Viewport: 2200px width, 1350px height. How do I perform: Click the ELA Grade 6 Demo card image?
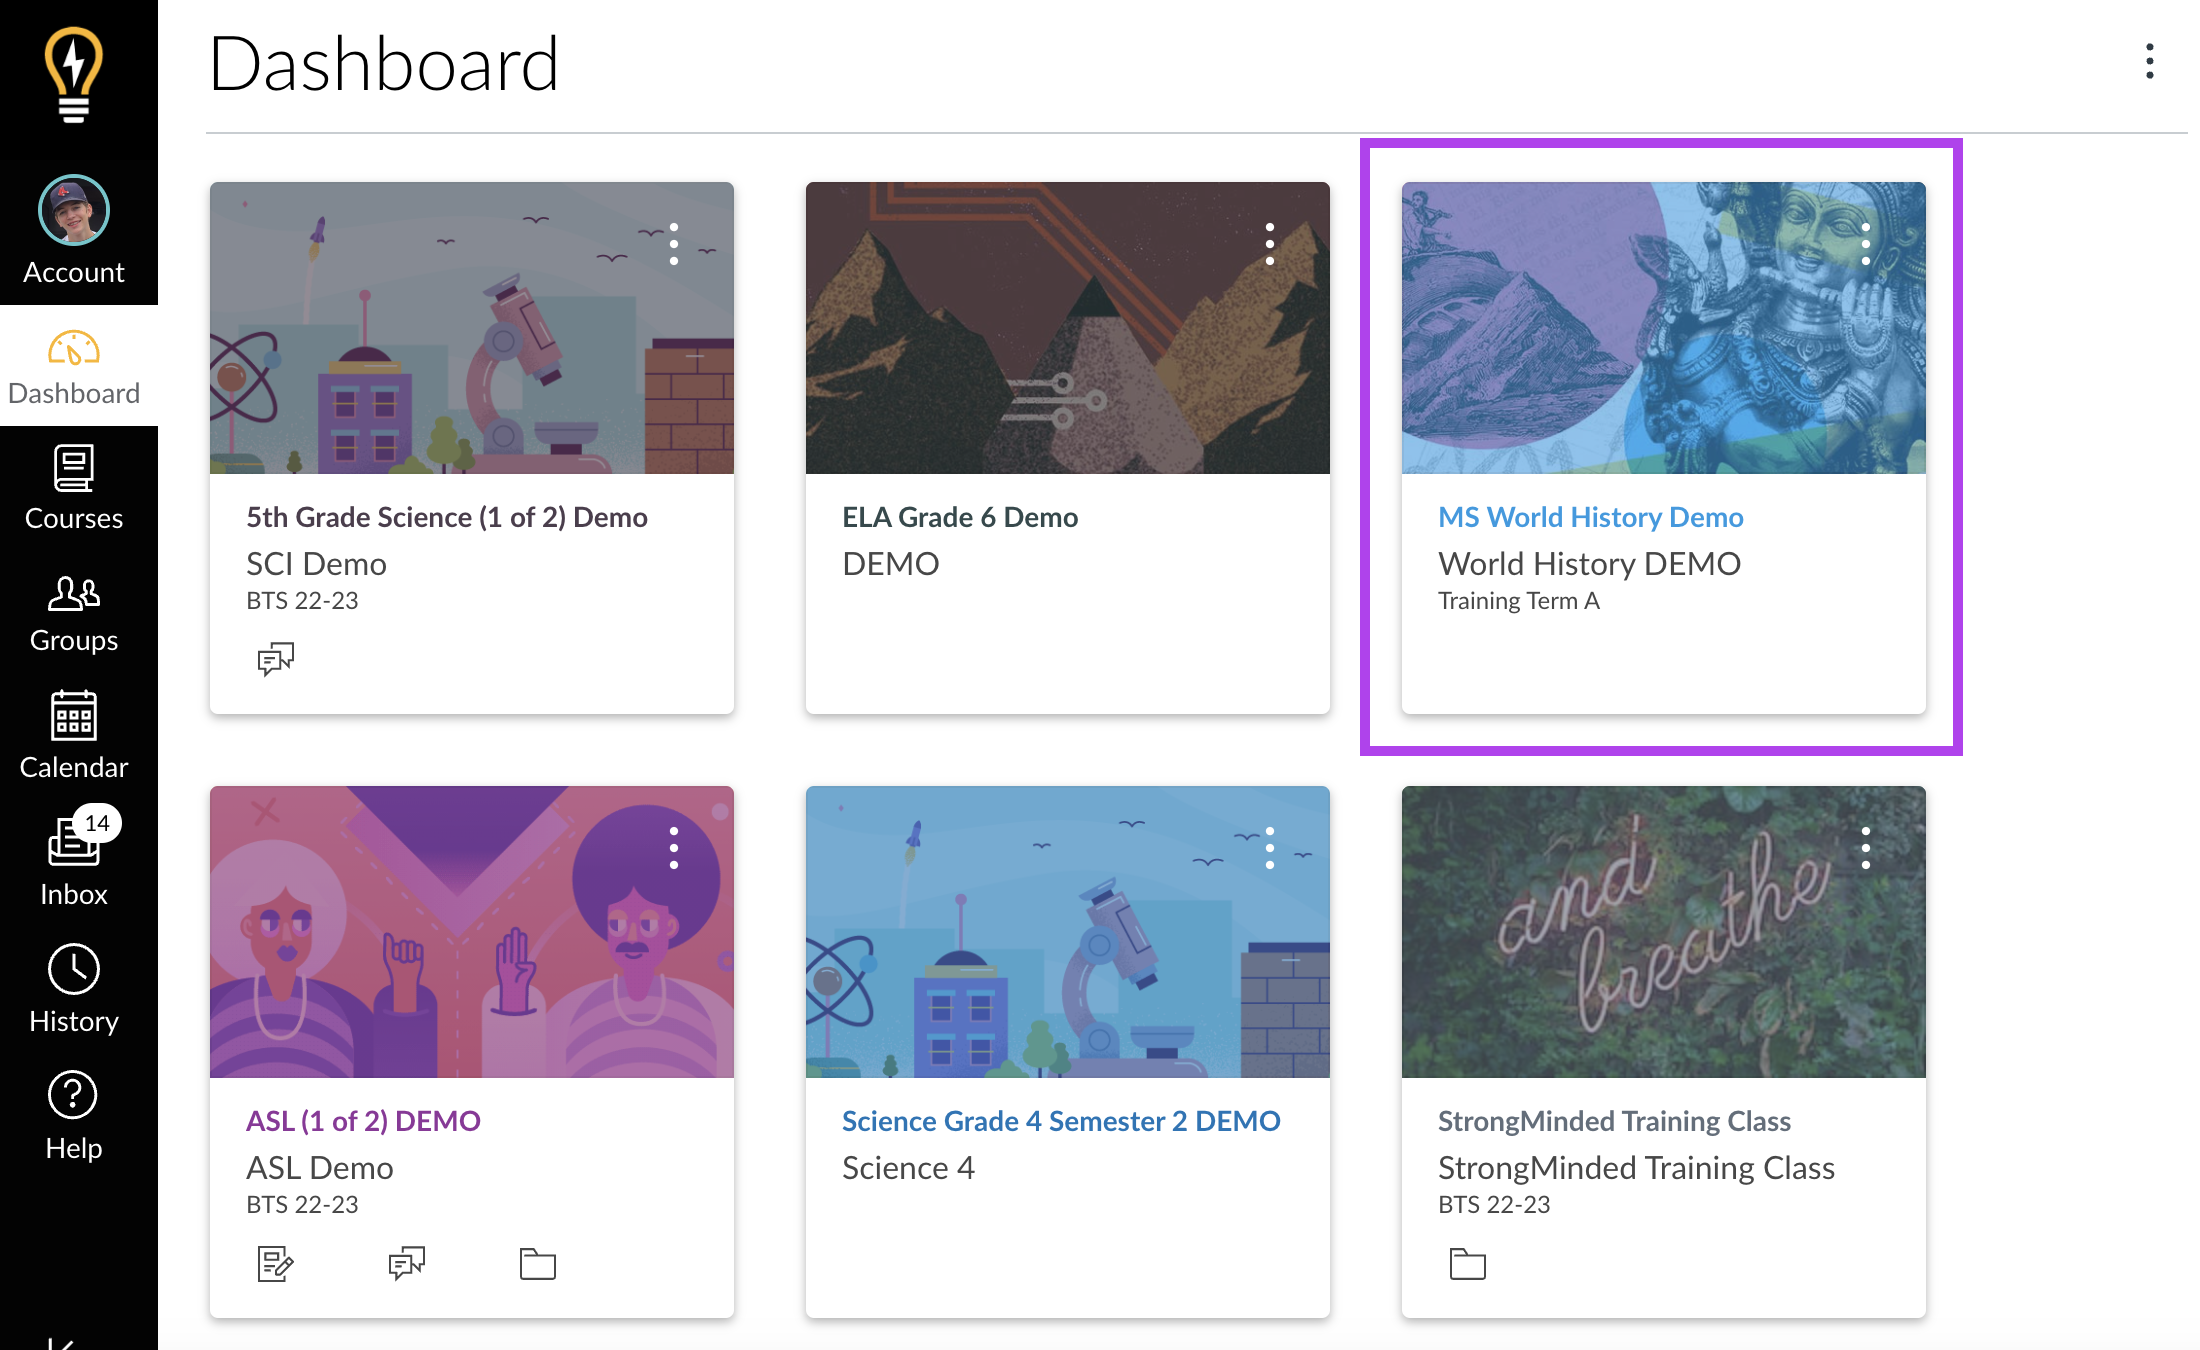pos(1067,328)
